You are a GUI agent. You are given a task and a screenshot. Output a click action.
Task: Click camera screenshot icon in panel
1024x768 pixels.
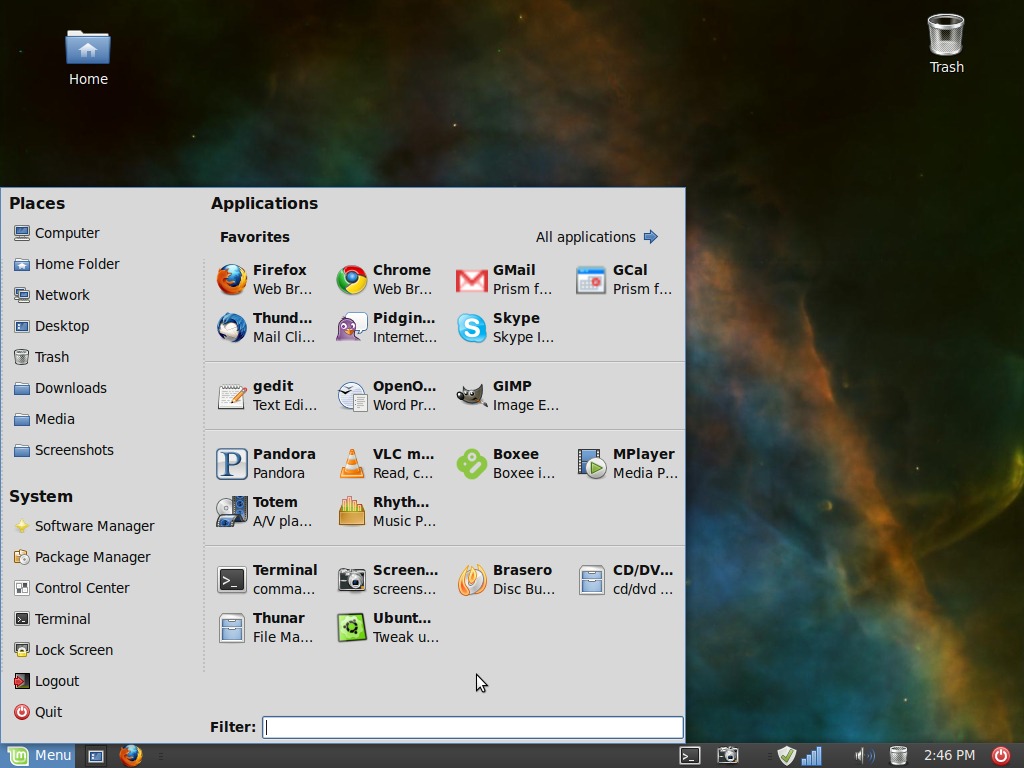tap(728, 756)
